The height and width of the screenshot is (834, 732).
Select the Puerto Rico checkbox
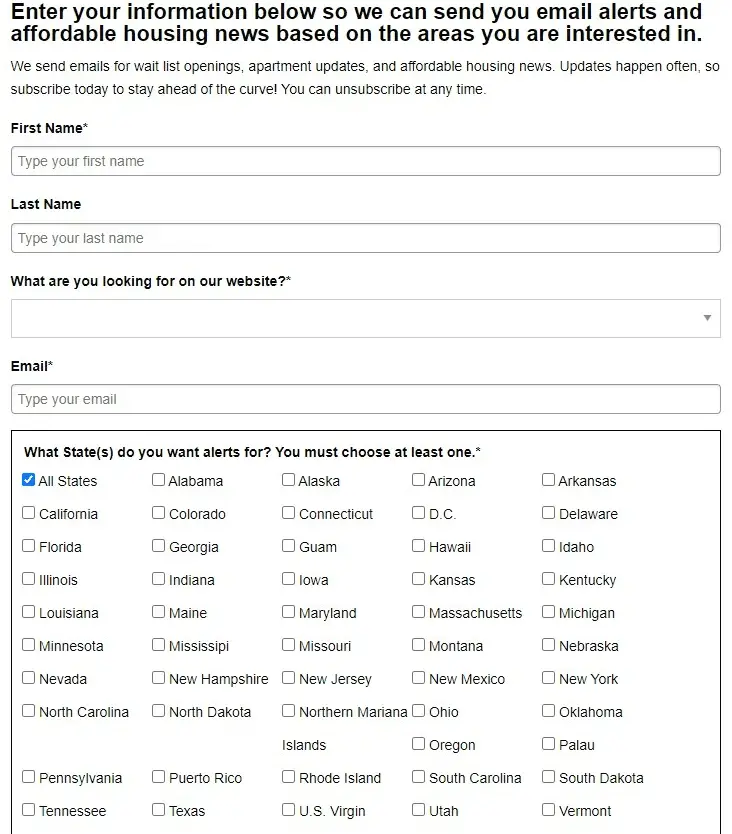coord(159,777)
